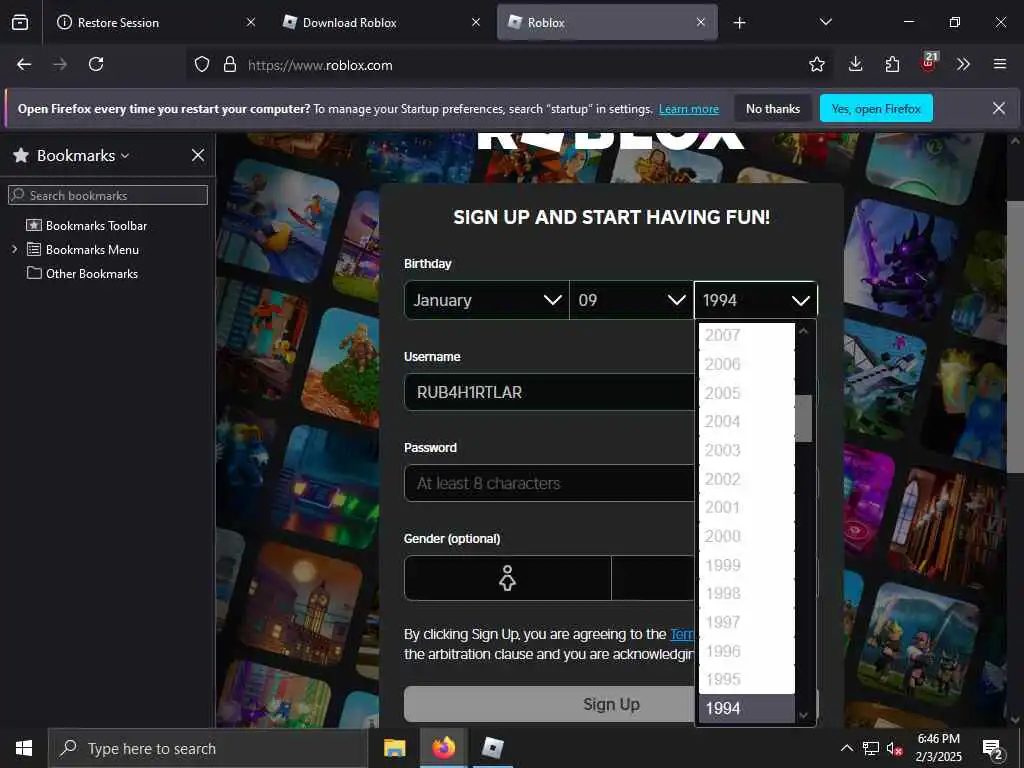Select the female gender icon button
This screenshot has height=768, width=1024.
pyautogui.click(x=507, y=579)
